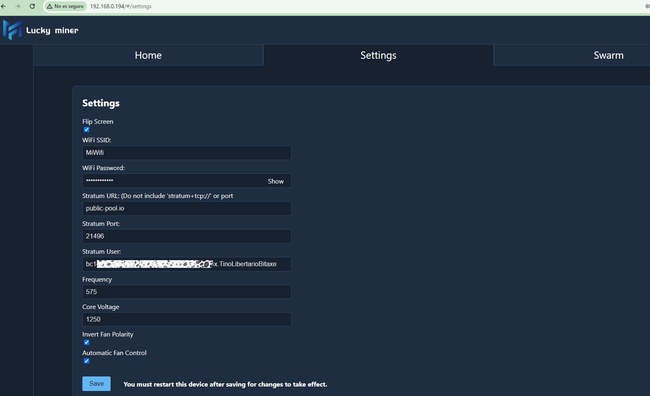Open the Home tab

coord(148,55)
